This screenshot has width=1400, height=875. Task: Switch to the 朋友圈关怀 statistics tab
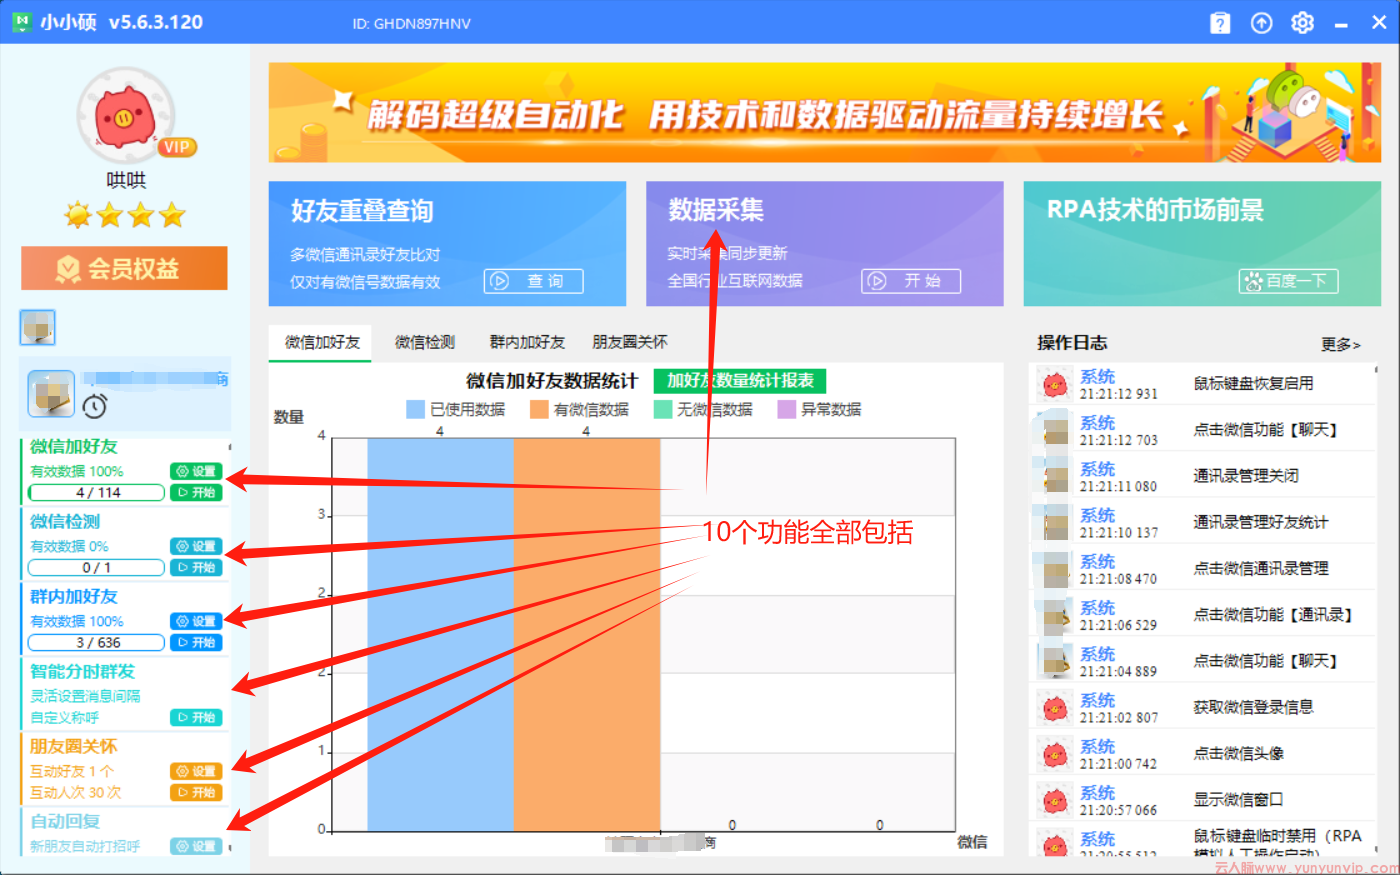pos(630,342)
